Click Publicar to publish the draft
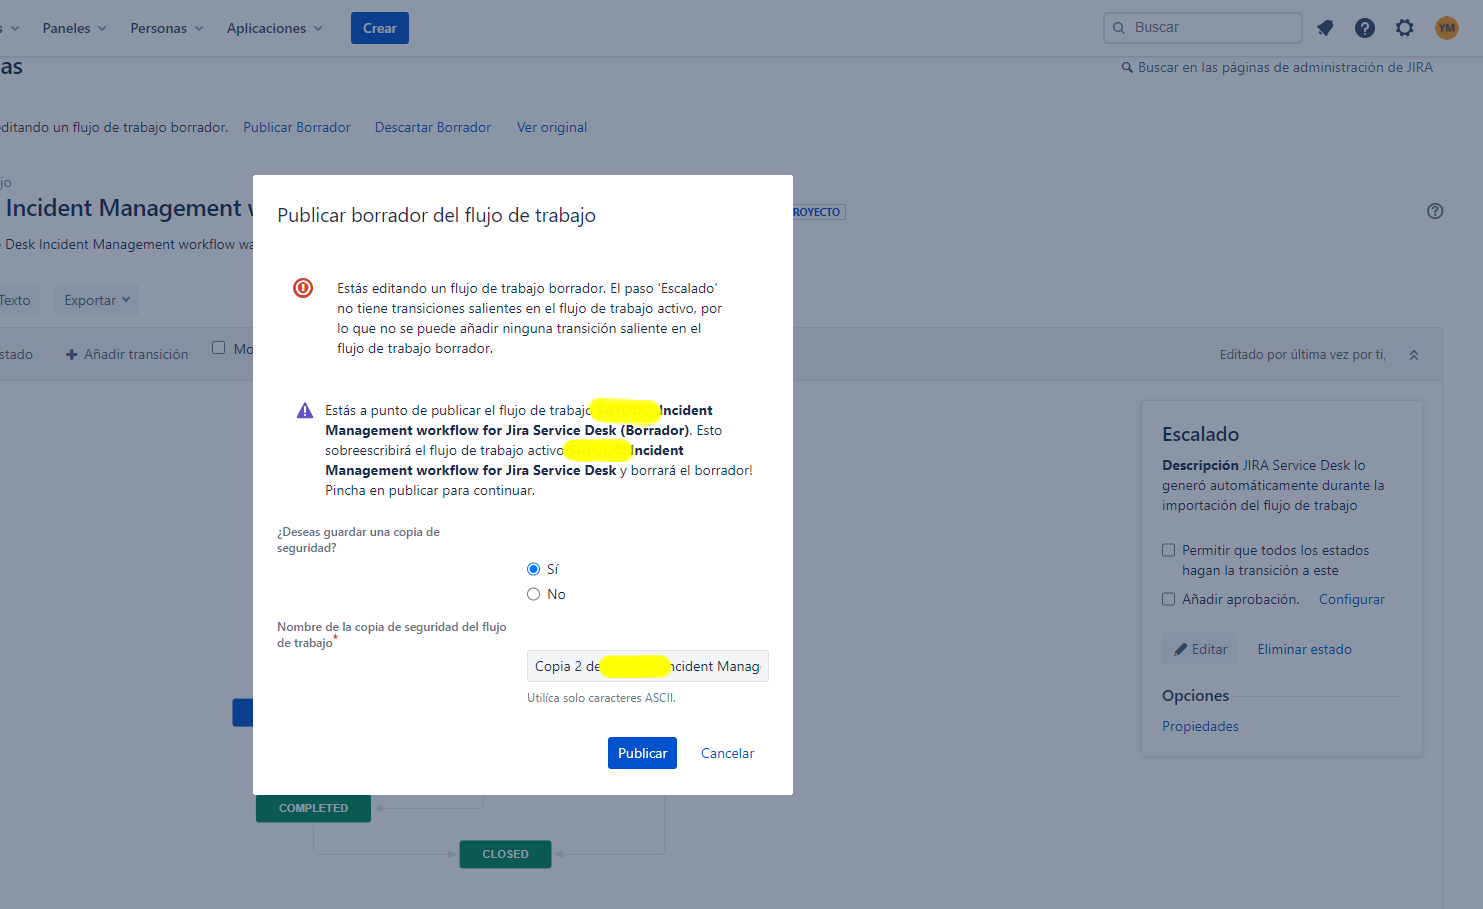Viewport: 1483px width, 909px height. coord(642,753)
